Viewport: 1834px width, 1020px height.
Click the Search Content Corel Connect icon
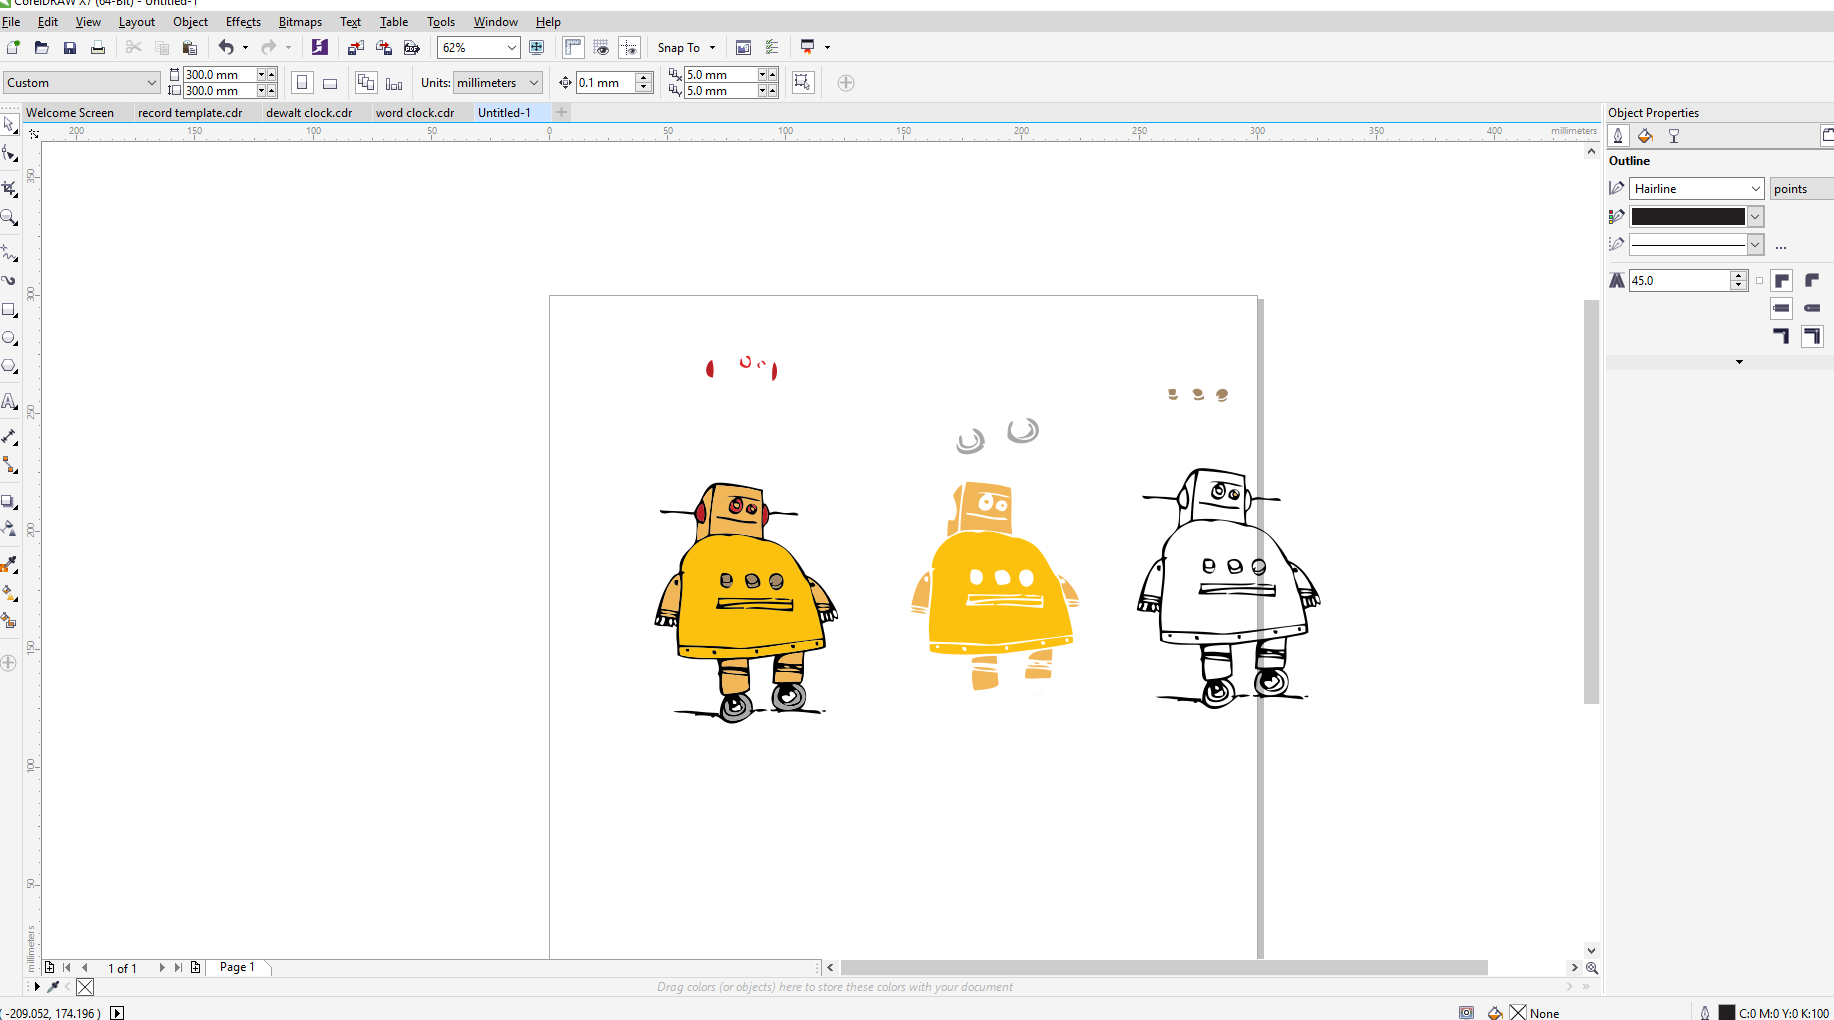coord(320,47)
